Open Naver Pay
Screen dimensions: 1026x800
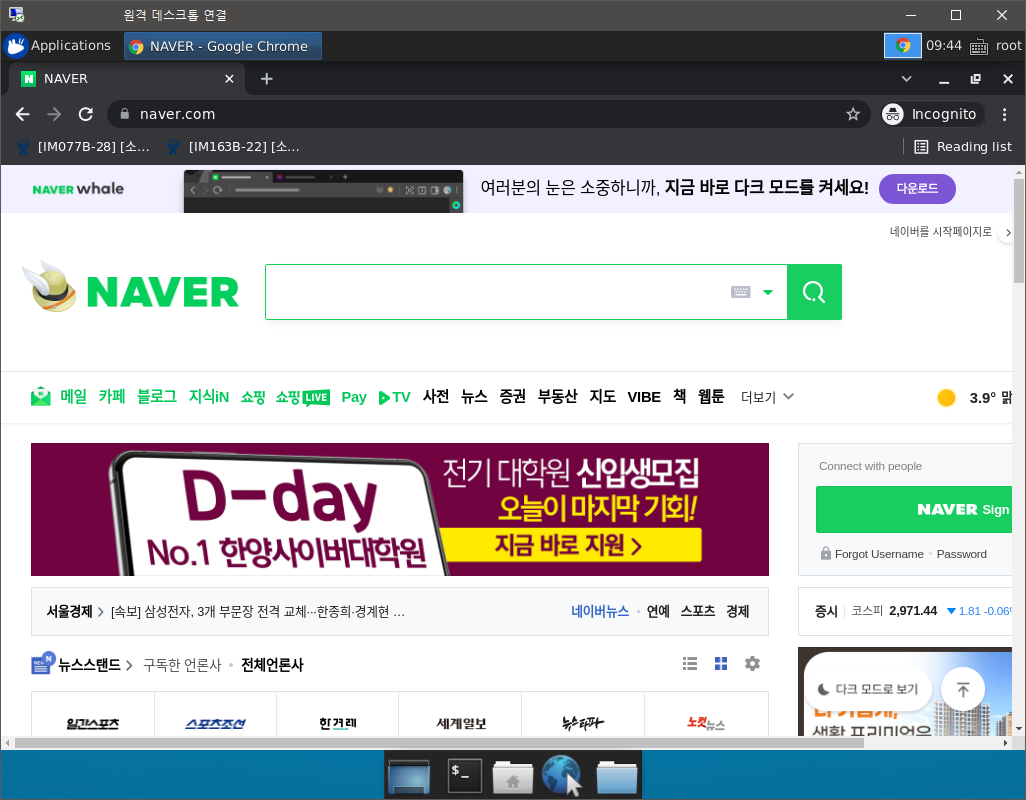[354, 397]
